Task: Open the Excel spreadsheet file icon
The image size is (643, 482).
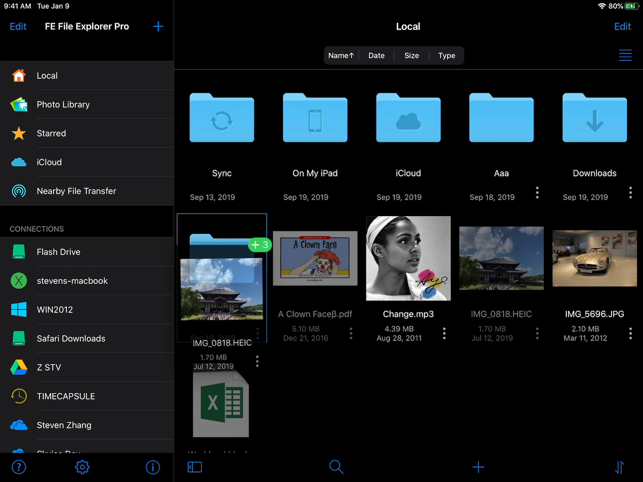Action: pyautogui.click(x=221, y=404)
